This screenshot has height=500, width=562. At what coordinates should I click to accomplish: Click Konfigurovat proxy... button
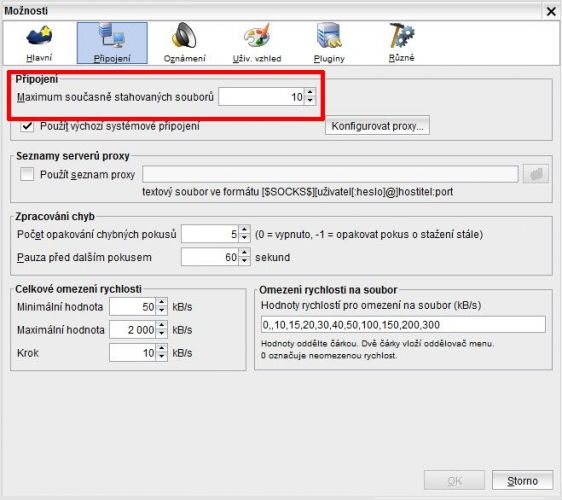(x=377, y=126)
